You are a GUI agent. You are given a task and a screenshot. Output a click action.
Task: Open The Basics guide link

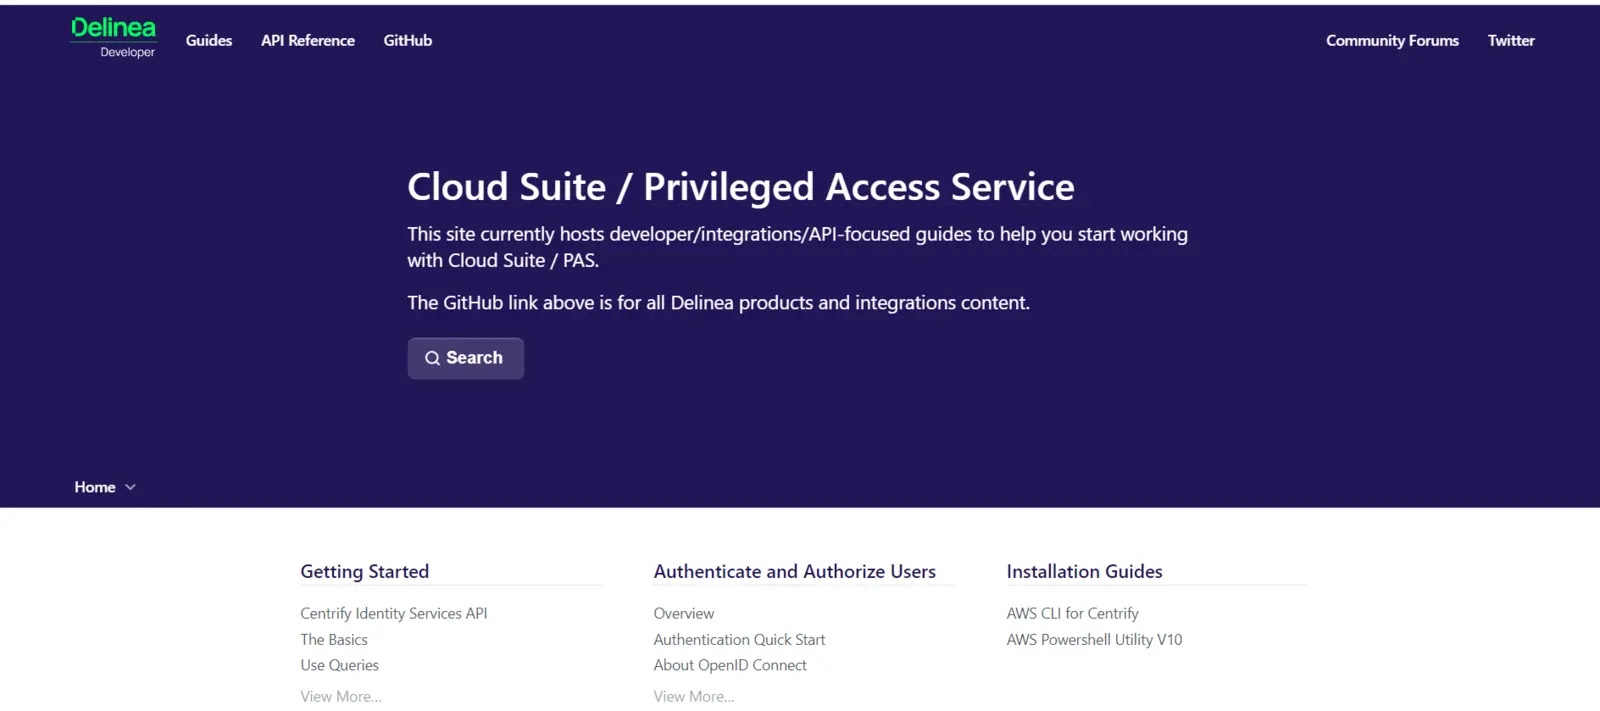click(334, 639)
